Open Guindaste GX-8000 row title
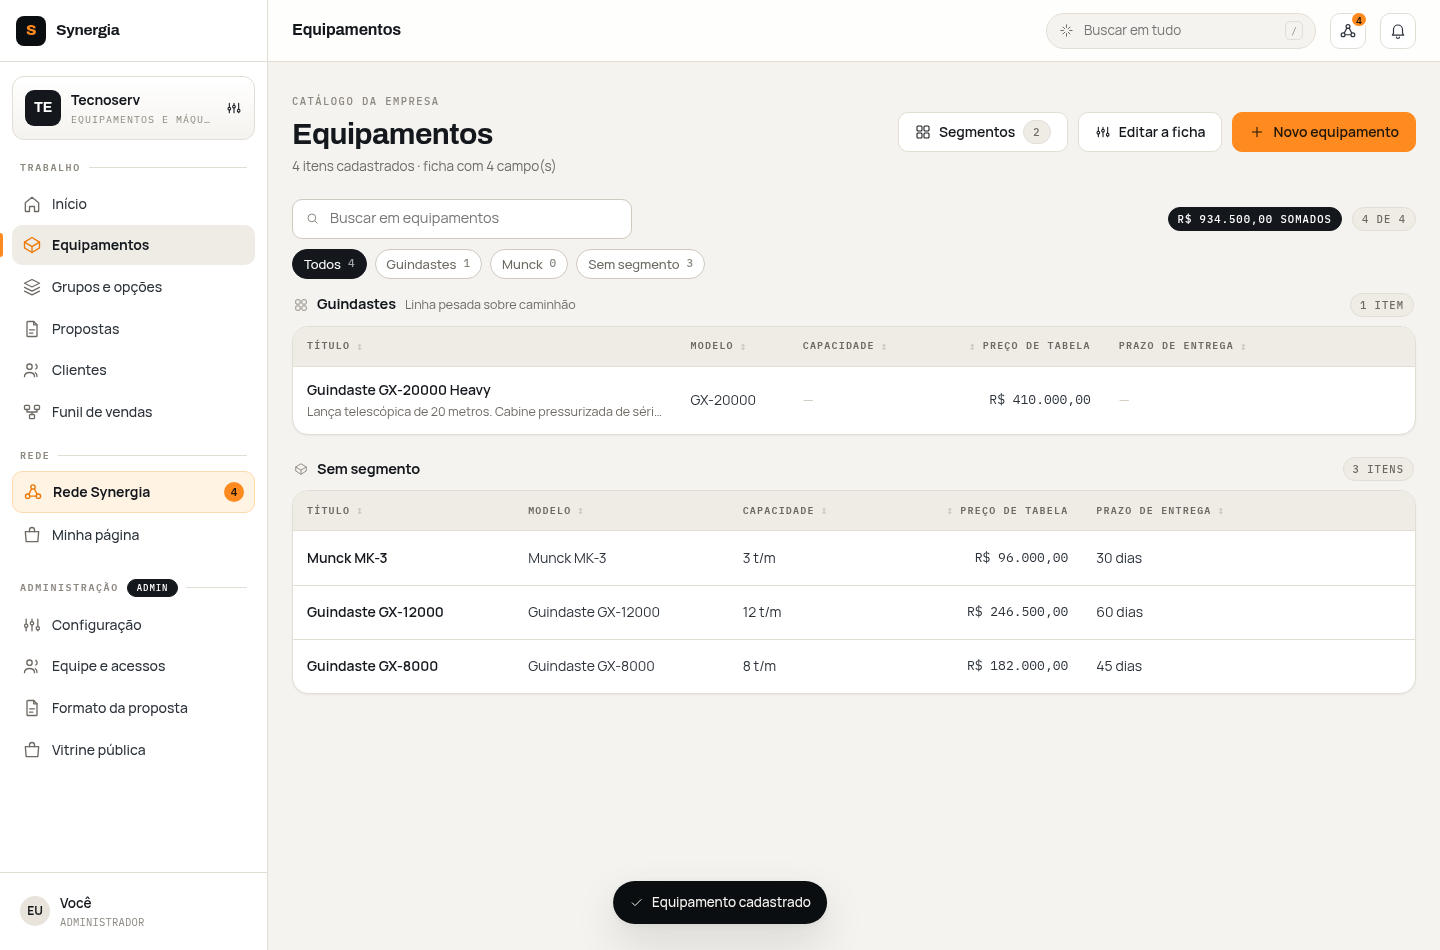This screenshot has height=950, width=1440. (x=372, y=666)
